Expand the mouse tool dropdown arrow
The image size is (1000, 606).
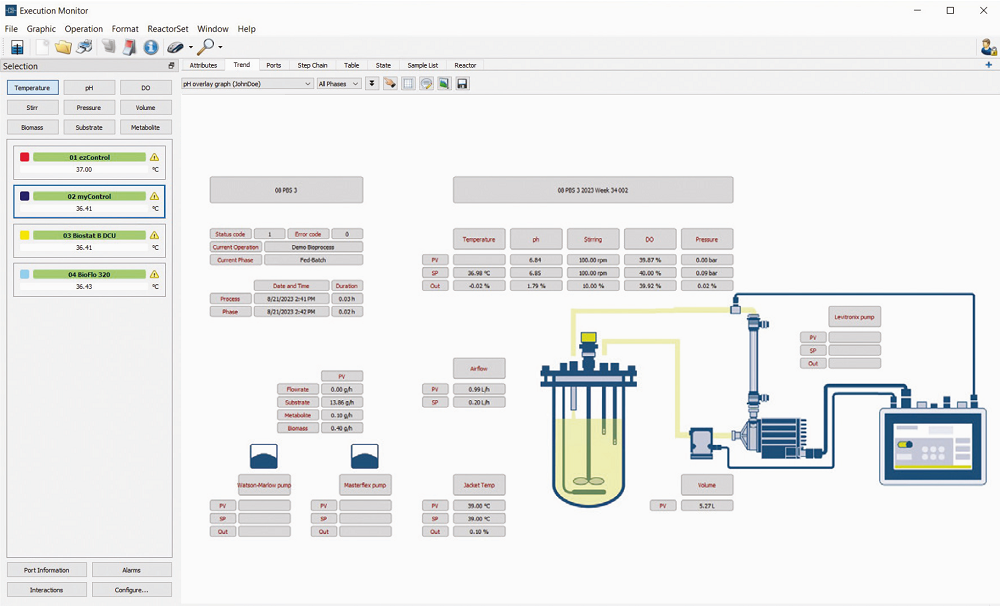coord(191,47)
